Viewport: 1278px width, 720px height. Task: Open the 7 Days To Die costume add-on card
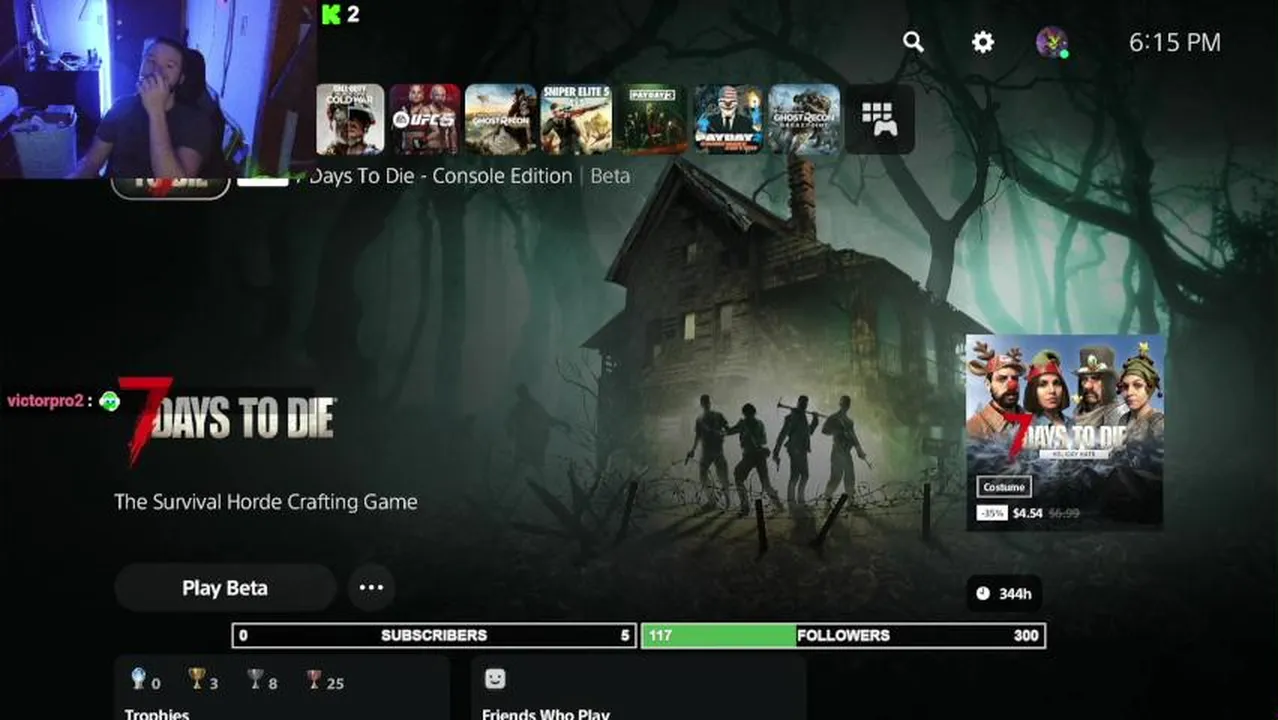click(1064, 432)
